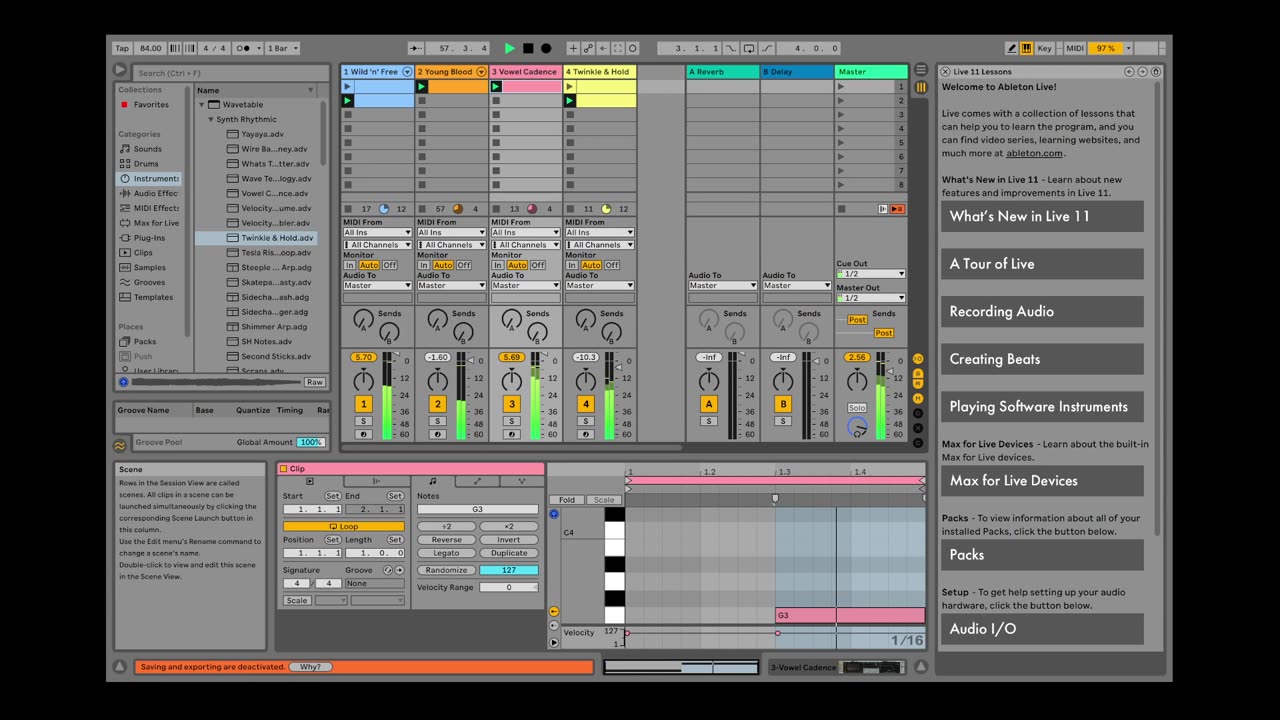Open track 1 MIDI From All Ins dropdown

click(378, 232)
